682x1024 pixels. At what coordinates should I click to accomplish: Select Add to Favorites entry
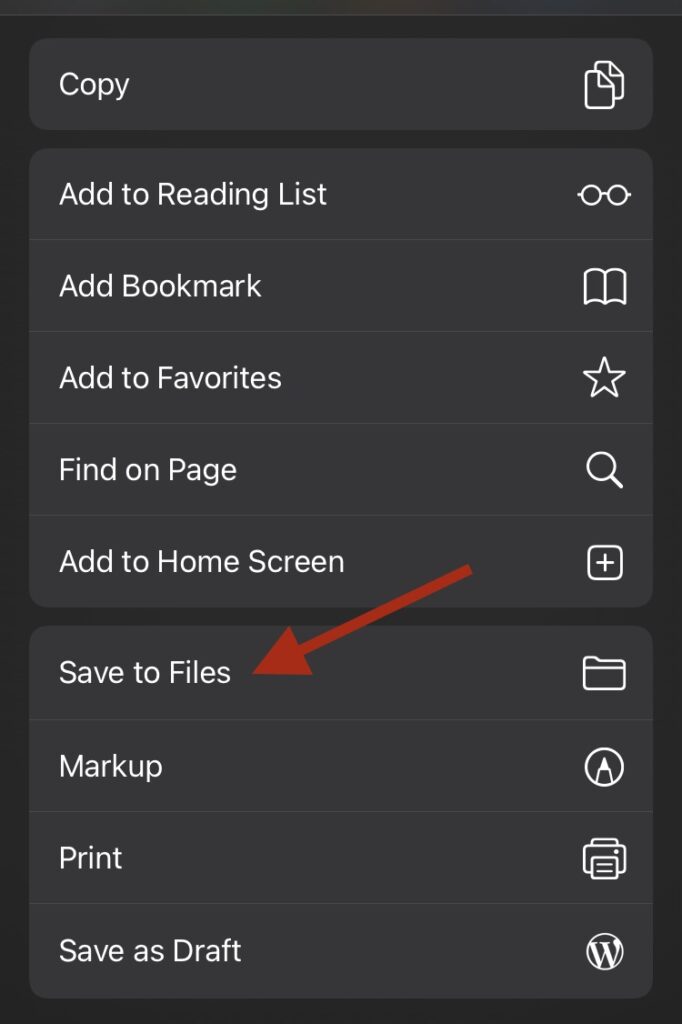[341, 377]
